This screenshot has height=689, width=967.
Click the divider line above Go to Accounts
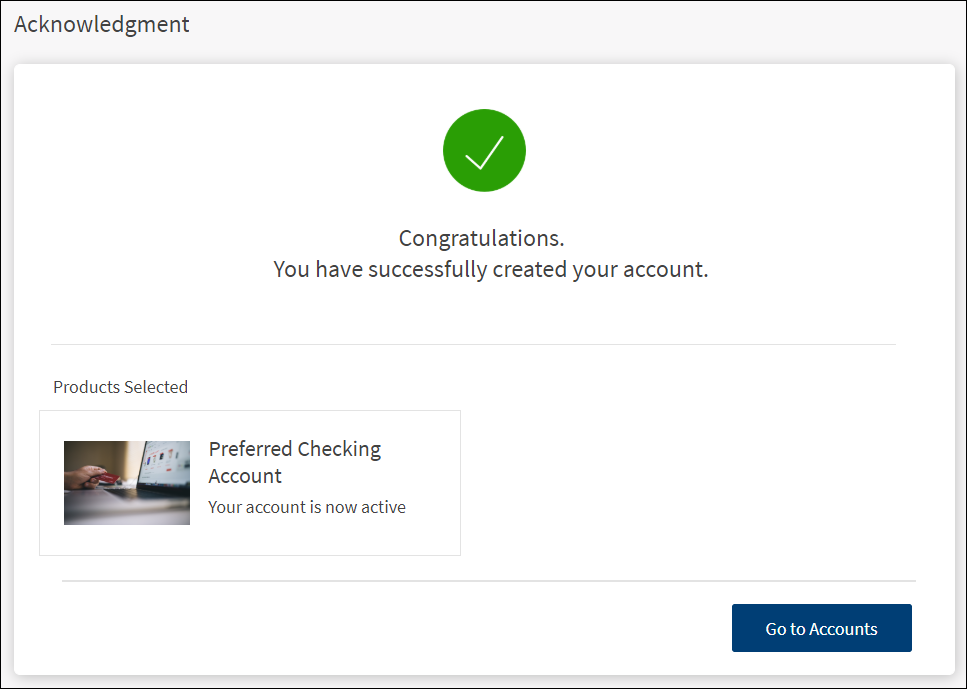click(x=488, y=580)
